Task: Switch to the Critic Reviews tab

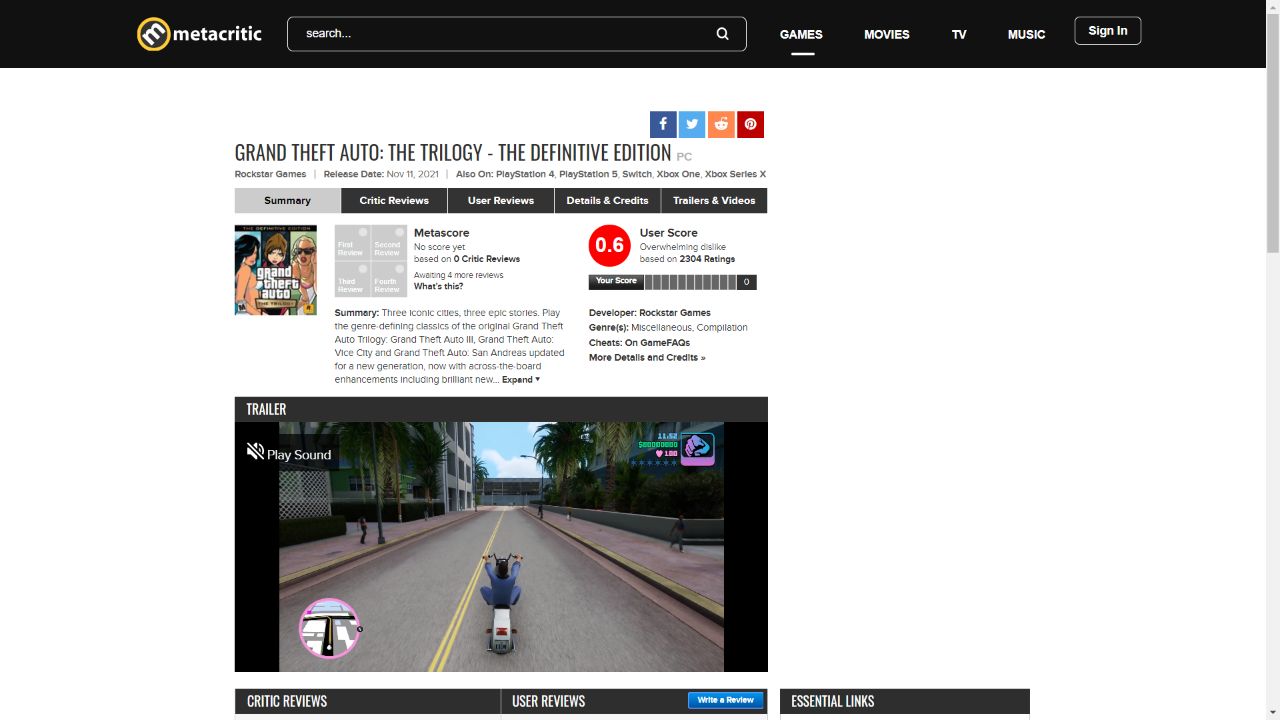Action: (x=394, y=201)
